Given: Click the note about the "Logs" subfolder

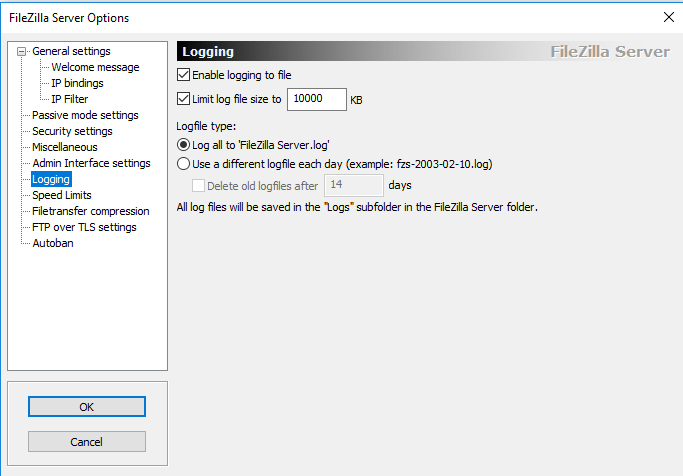Looking at the screenshot, I should 357,207.
